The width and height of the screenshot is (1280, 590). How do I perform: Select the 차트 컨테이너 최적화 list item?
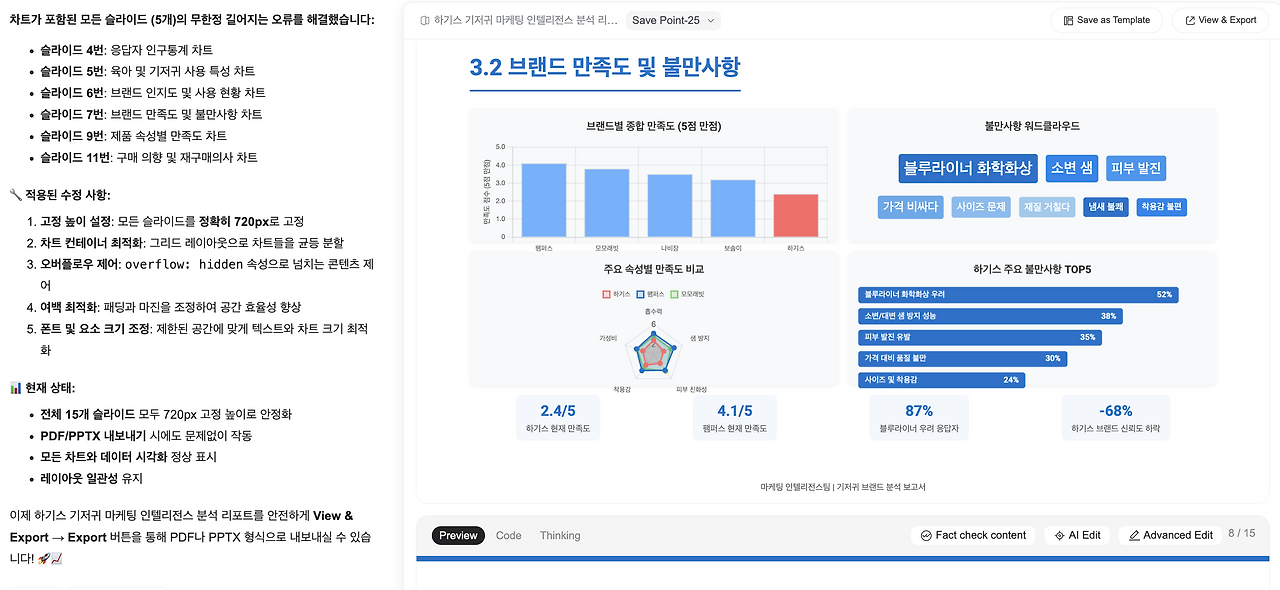(192, 243)
